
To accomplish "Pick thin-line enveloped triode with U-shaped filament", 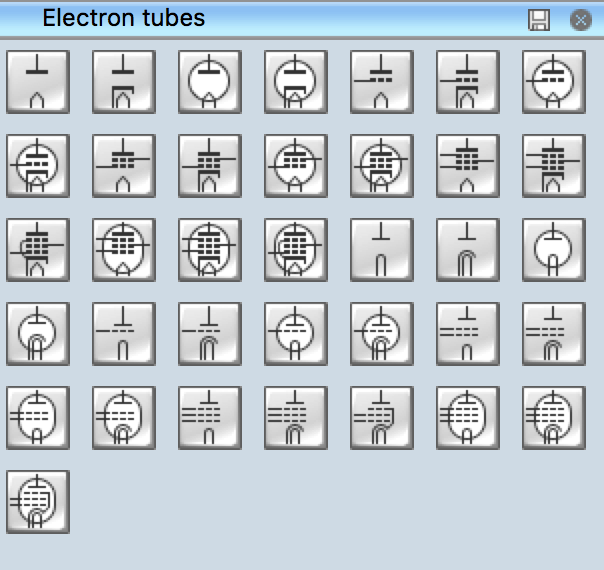I will 295,334.
